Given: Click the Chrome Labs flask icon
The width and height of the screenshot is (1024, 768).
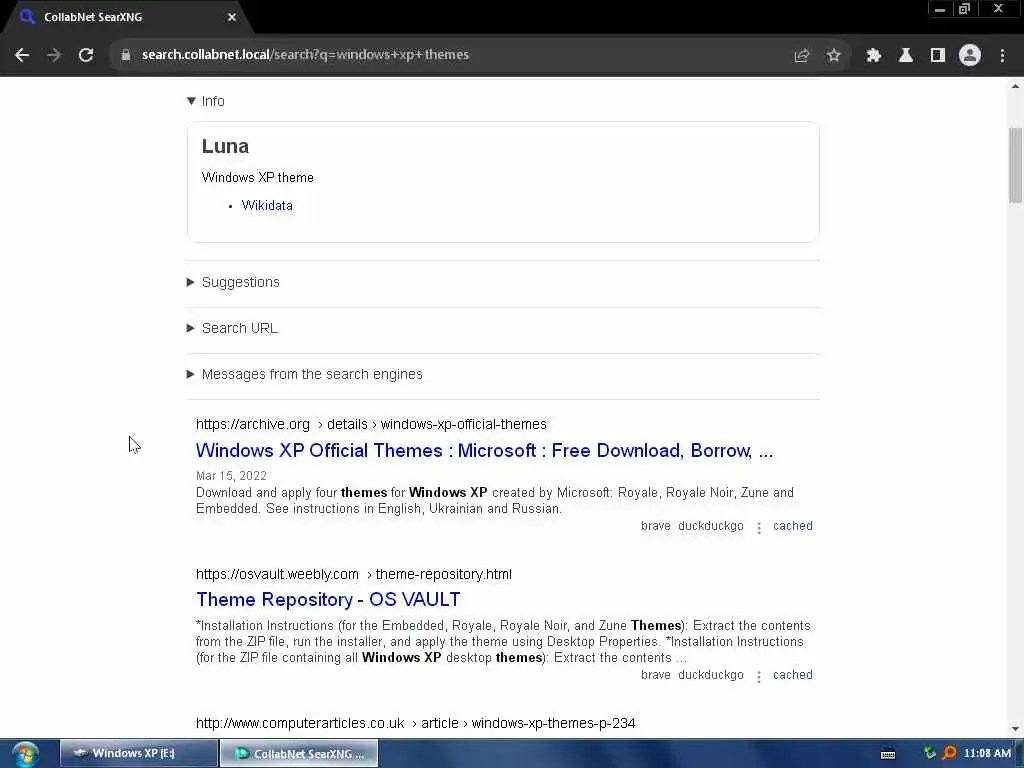Looking at the screenshot, I should click(x=906, y=56).
